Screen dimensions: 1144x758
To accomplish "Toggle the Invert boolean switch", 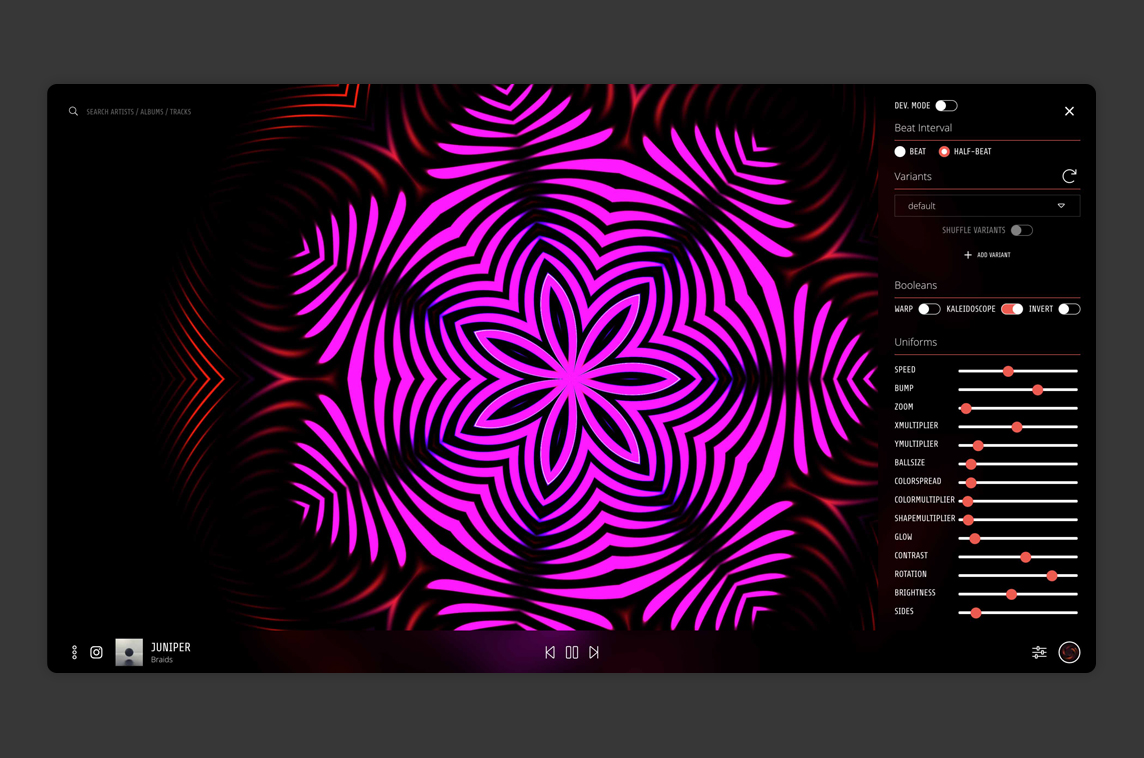I will tap(1069, 309).
